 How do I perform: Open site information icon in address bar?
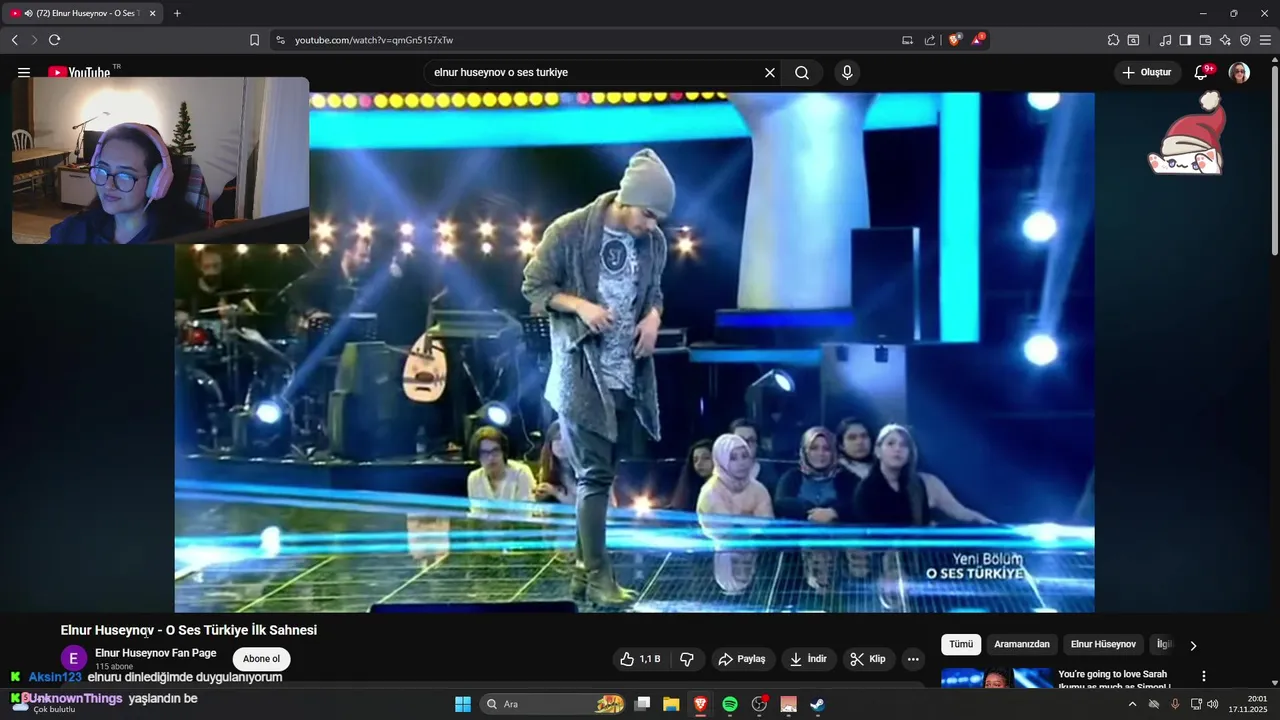(280, 40)
